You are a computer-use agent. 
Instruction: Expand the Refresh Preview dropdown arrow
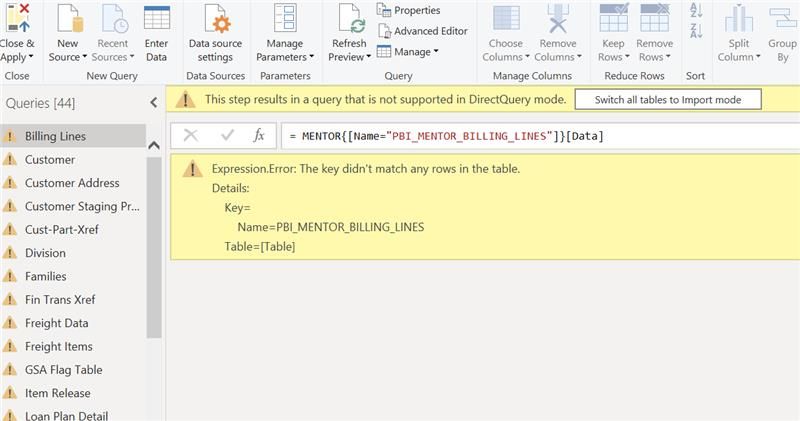[x=368, y=57]
